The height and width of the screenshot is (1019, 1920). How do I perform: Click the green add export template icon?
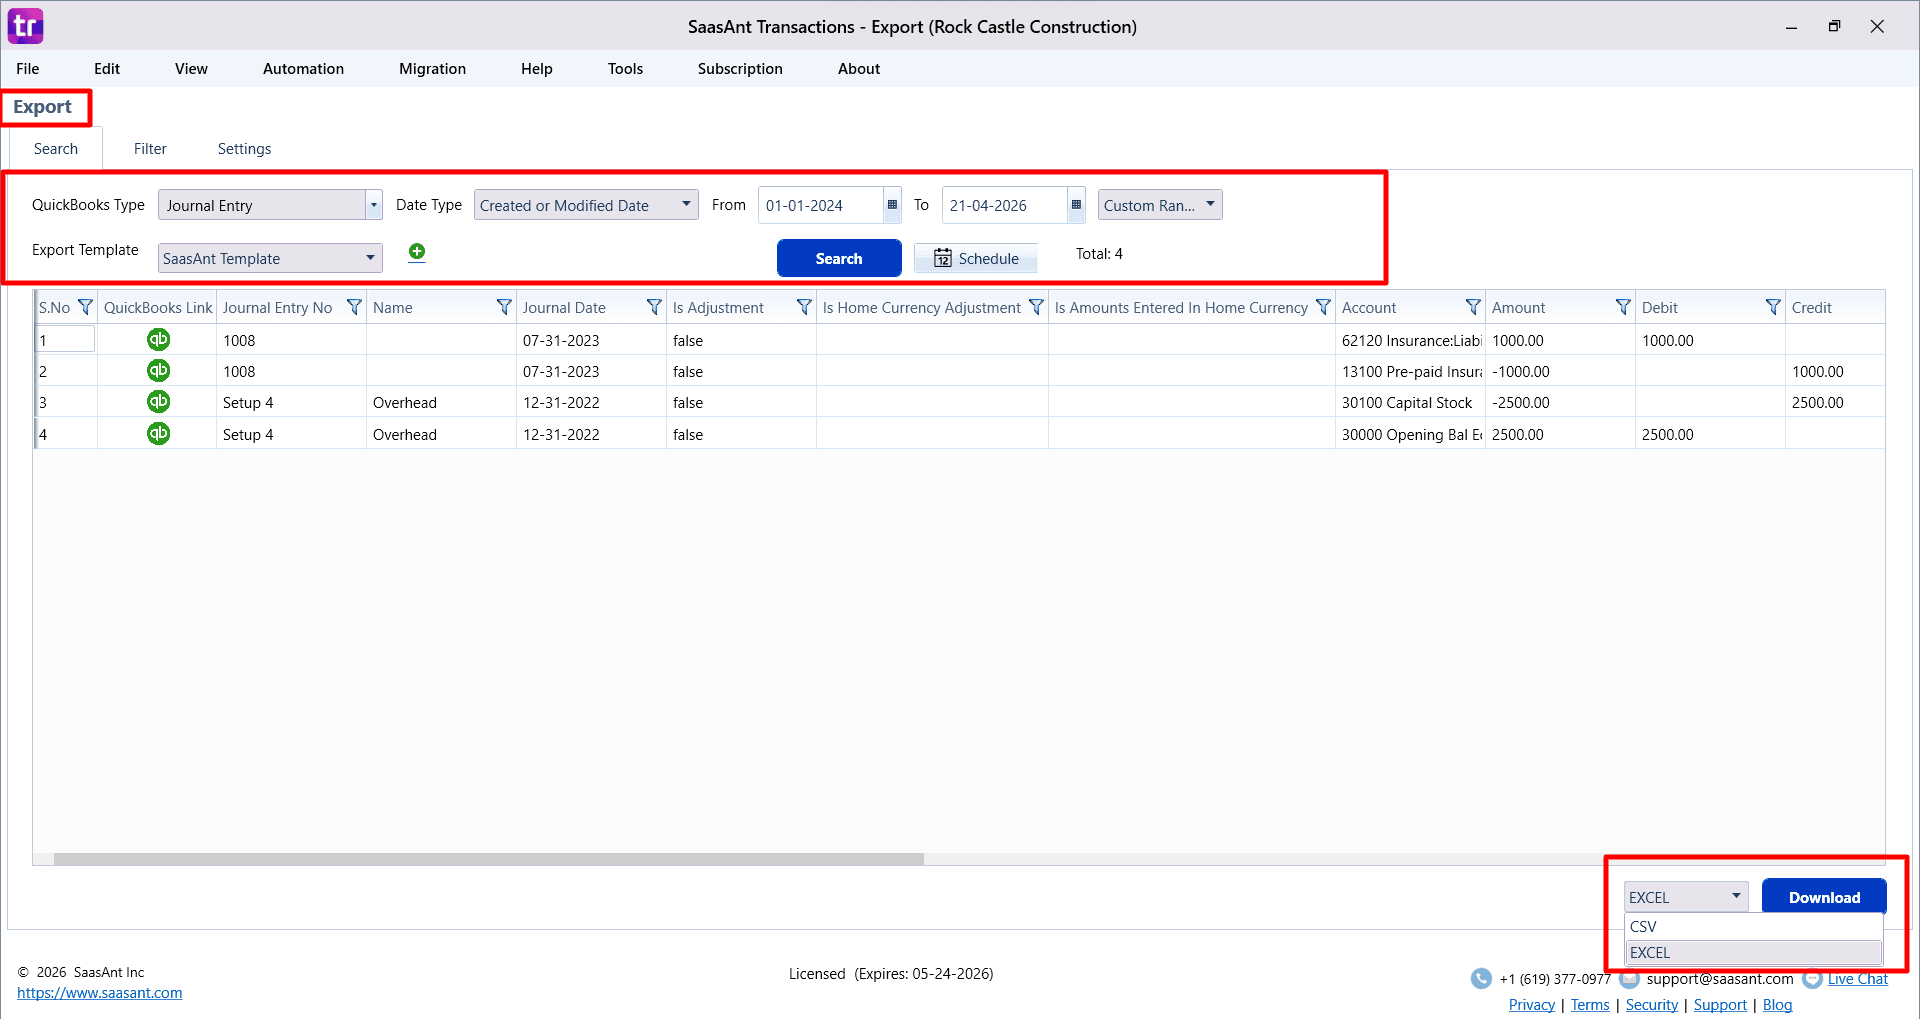(x=417, y=252)
